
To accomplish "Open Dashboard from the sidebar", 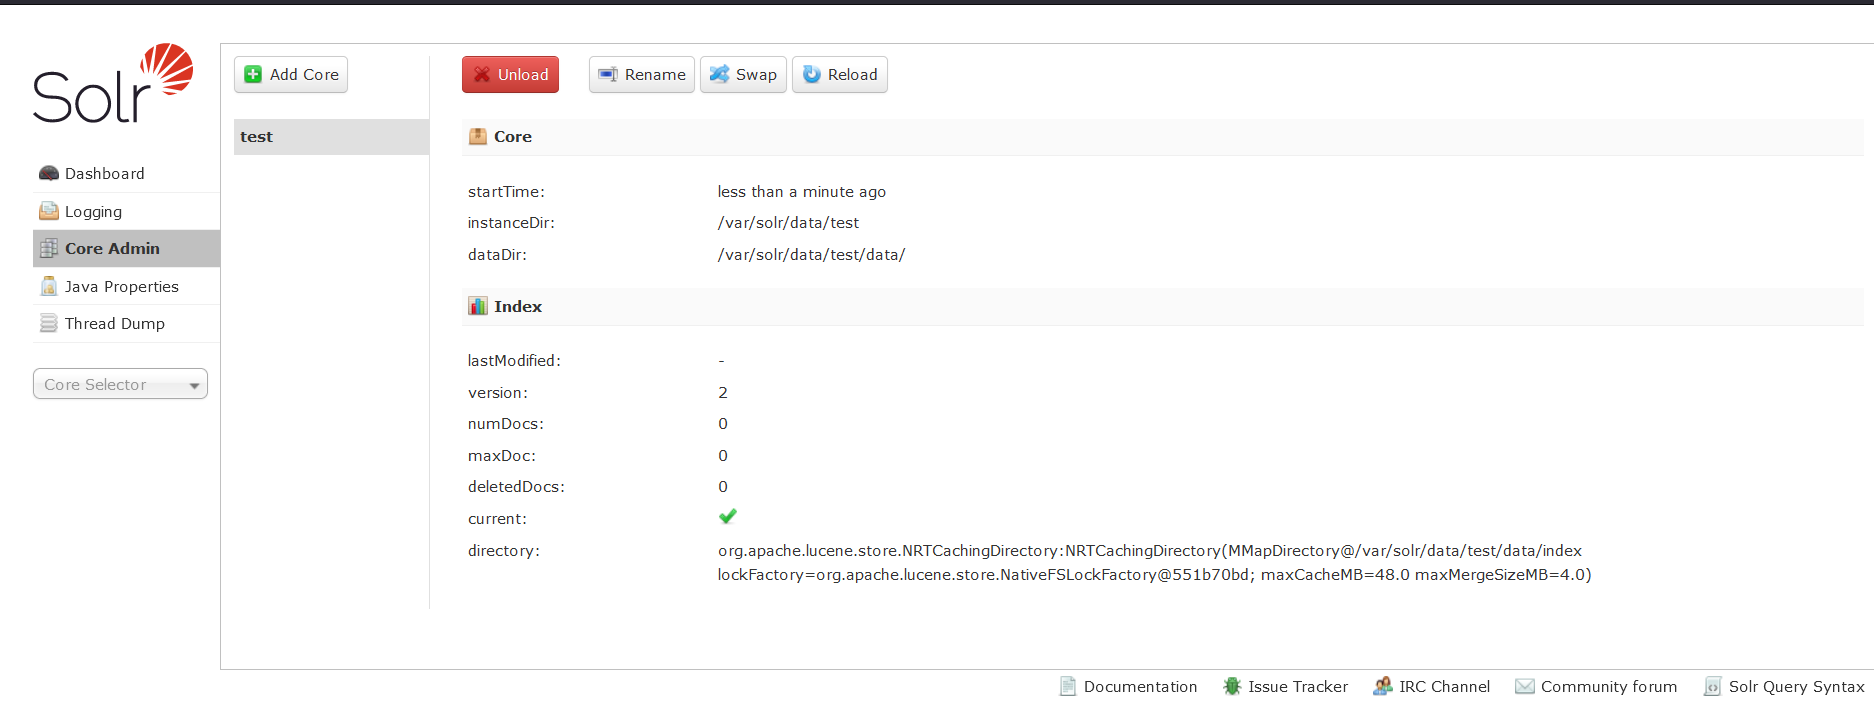I will coord(126,174).
